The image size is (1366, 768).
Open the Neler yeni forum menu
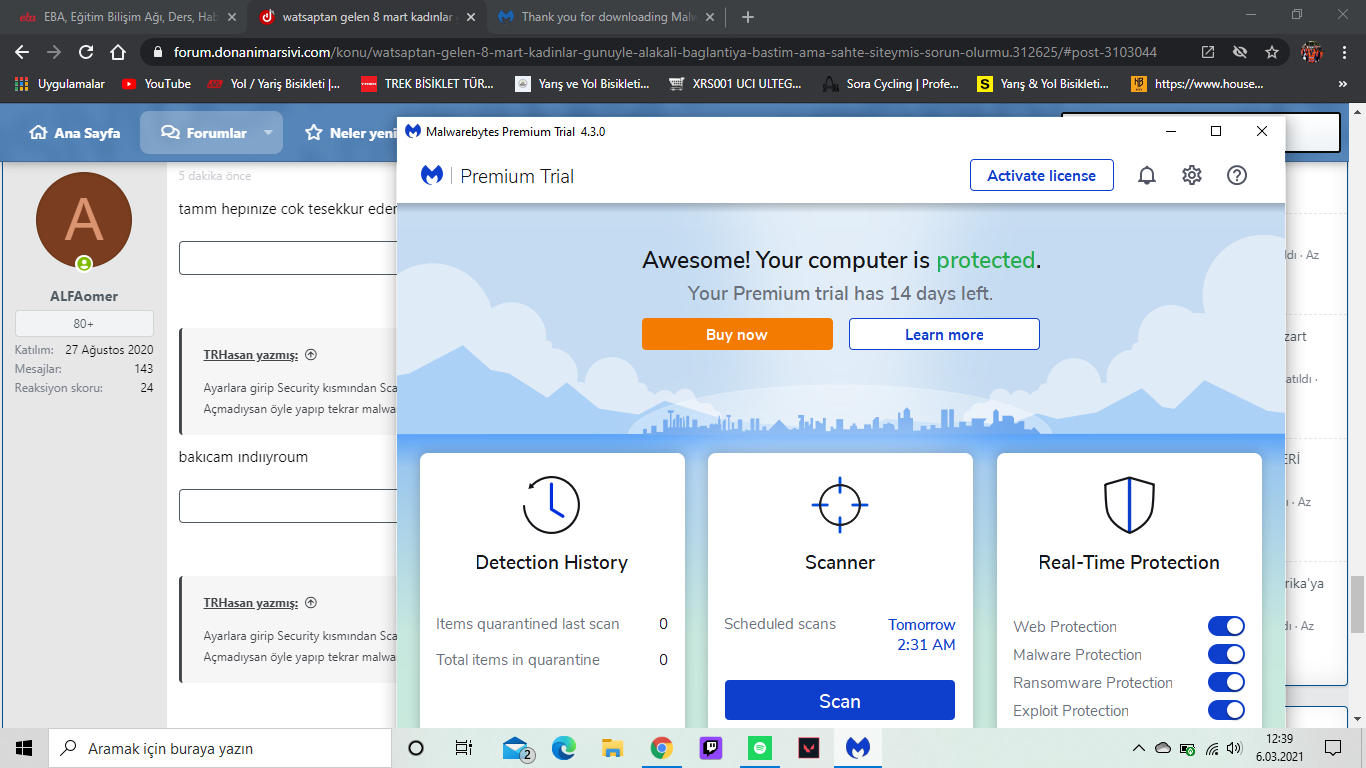point(351,132)
